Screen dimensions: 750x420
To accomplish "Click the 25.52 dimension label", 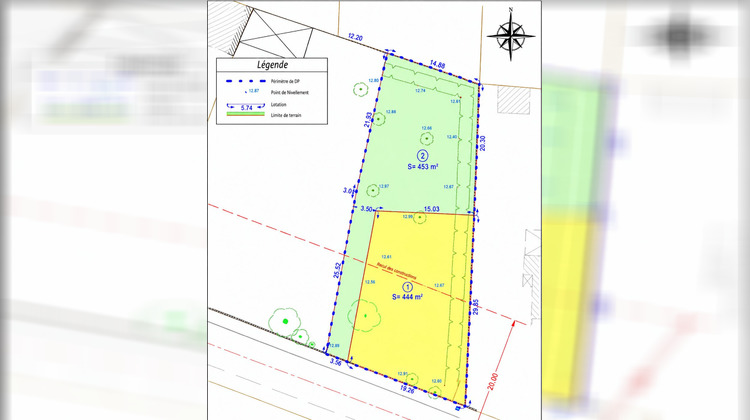I will 338,270.
